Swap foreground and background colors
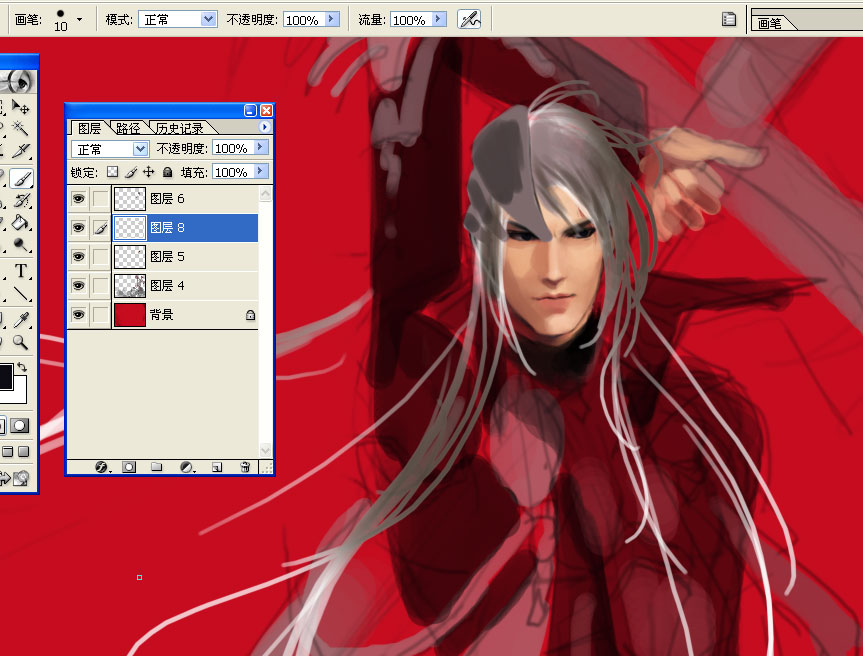 click(22, 367)
